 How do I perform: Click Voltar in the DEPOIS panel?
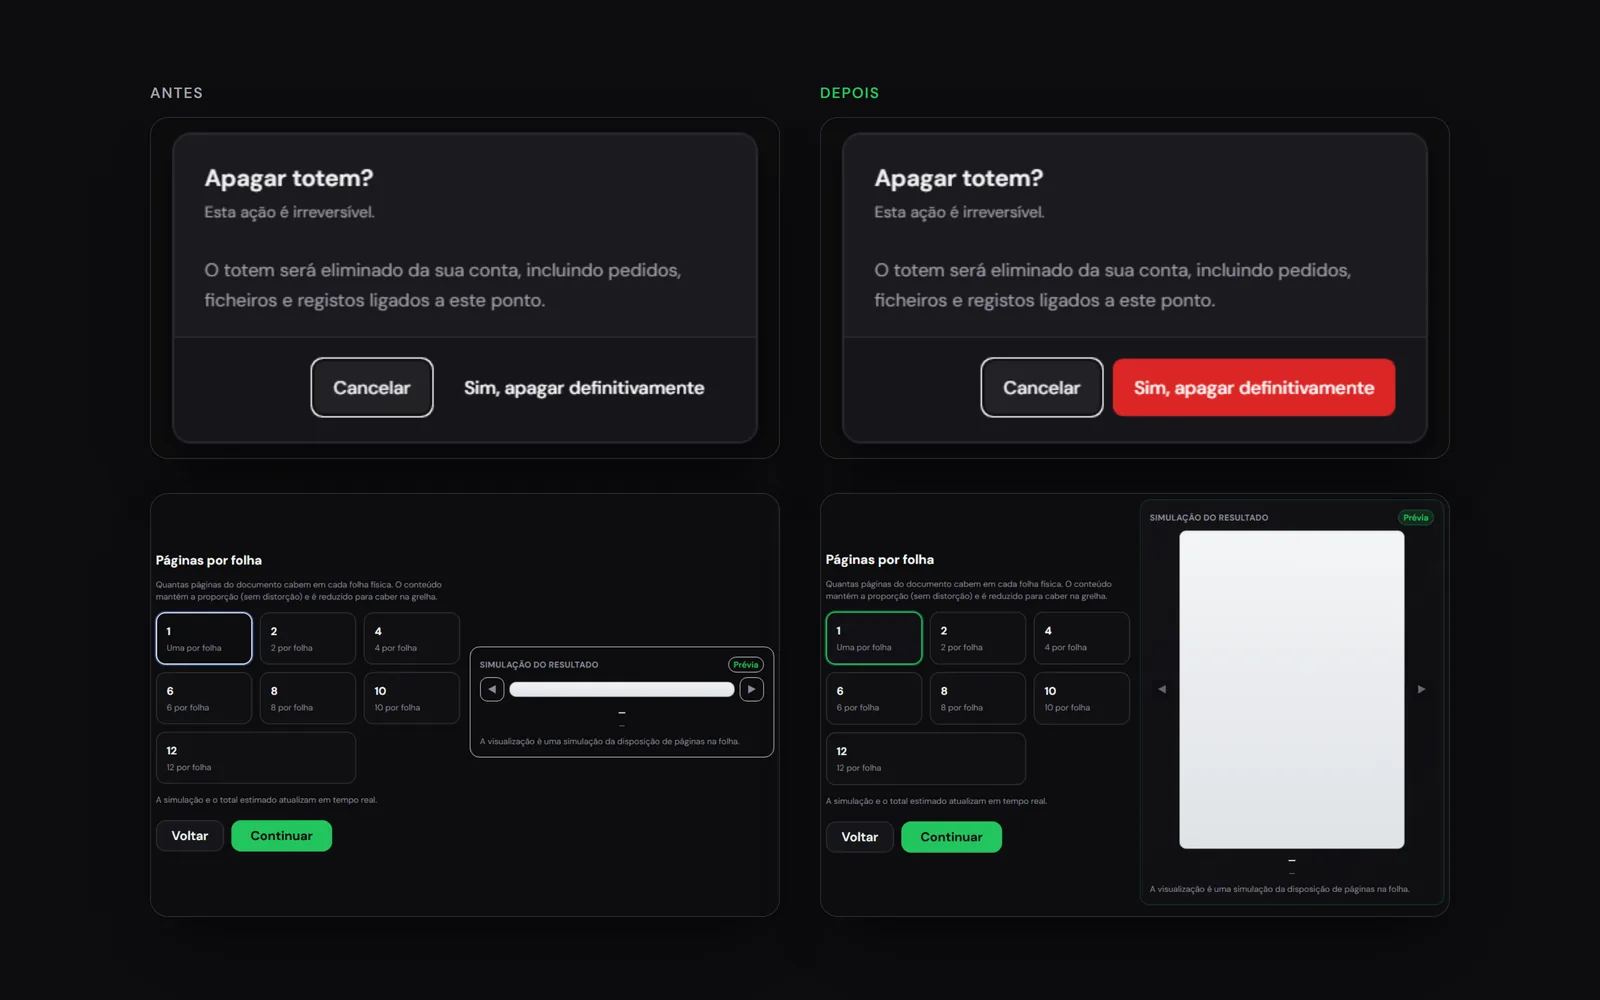[860, 837]
